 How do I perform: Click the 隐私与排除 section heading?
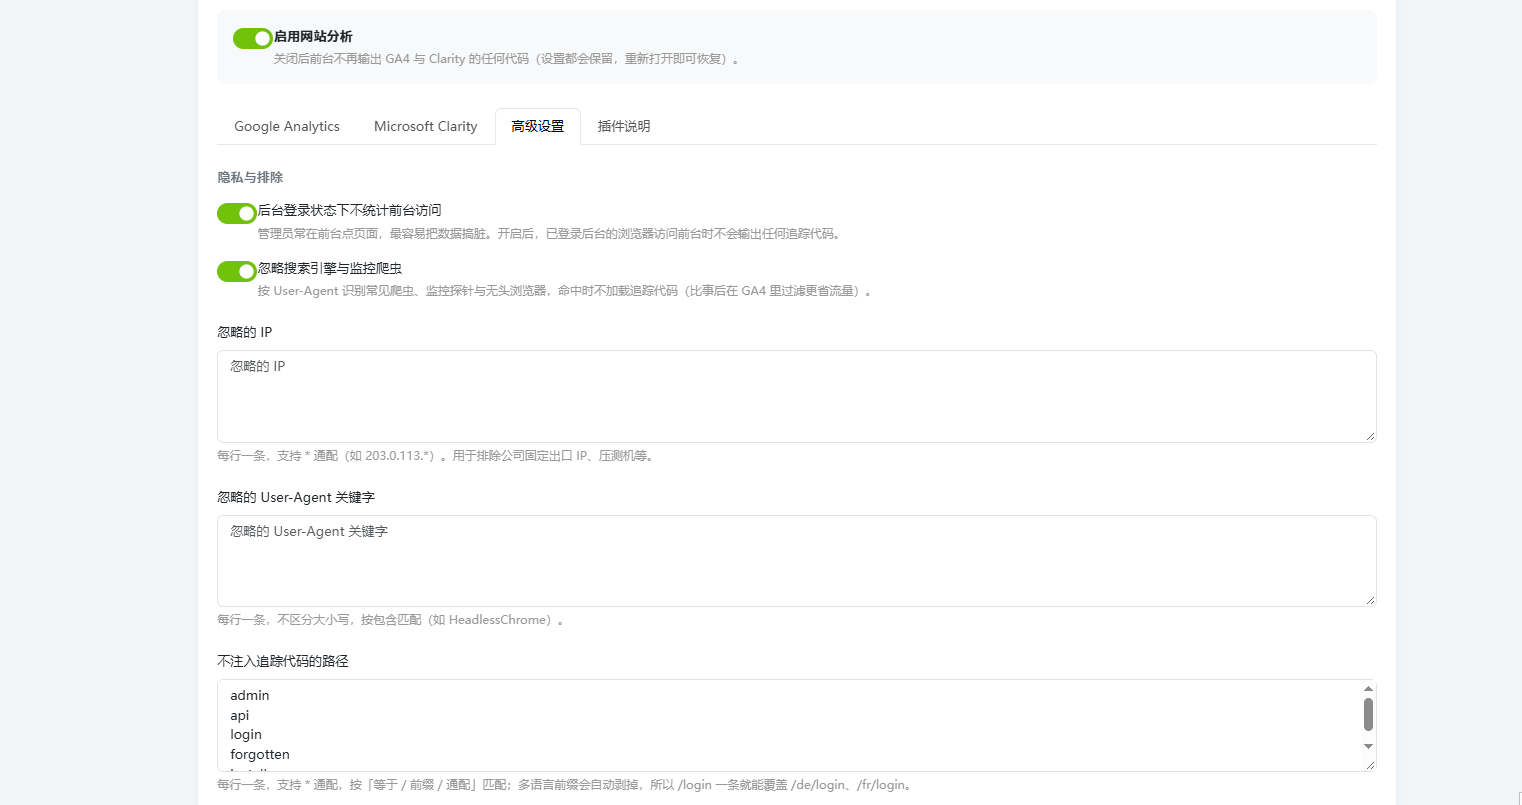pos(250,177)
